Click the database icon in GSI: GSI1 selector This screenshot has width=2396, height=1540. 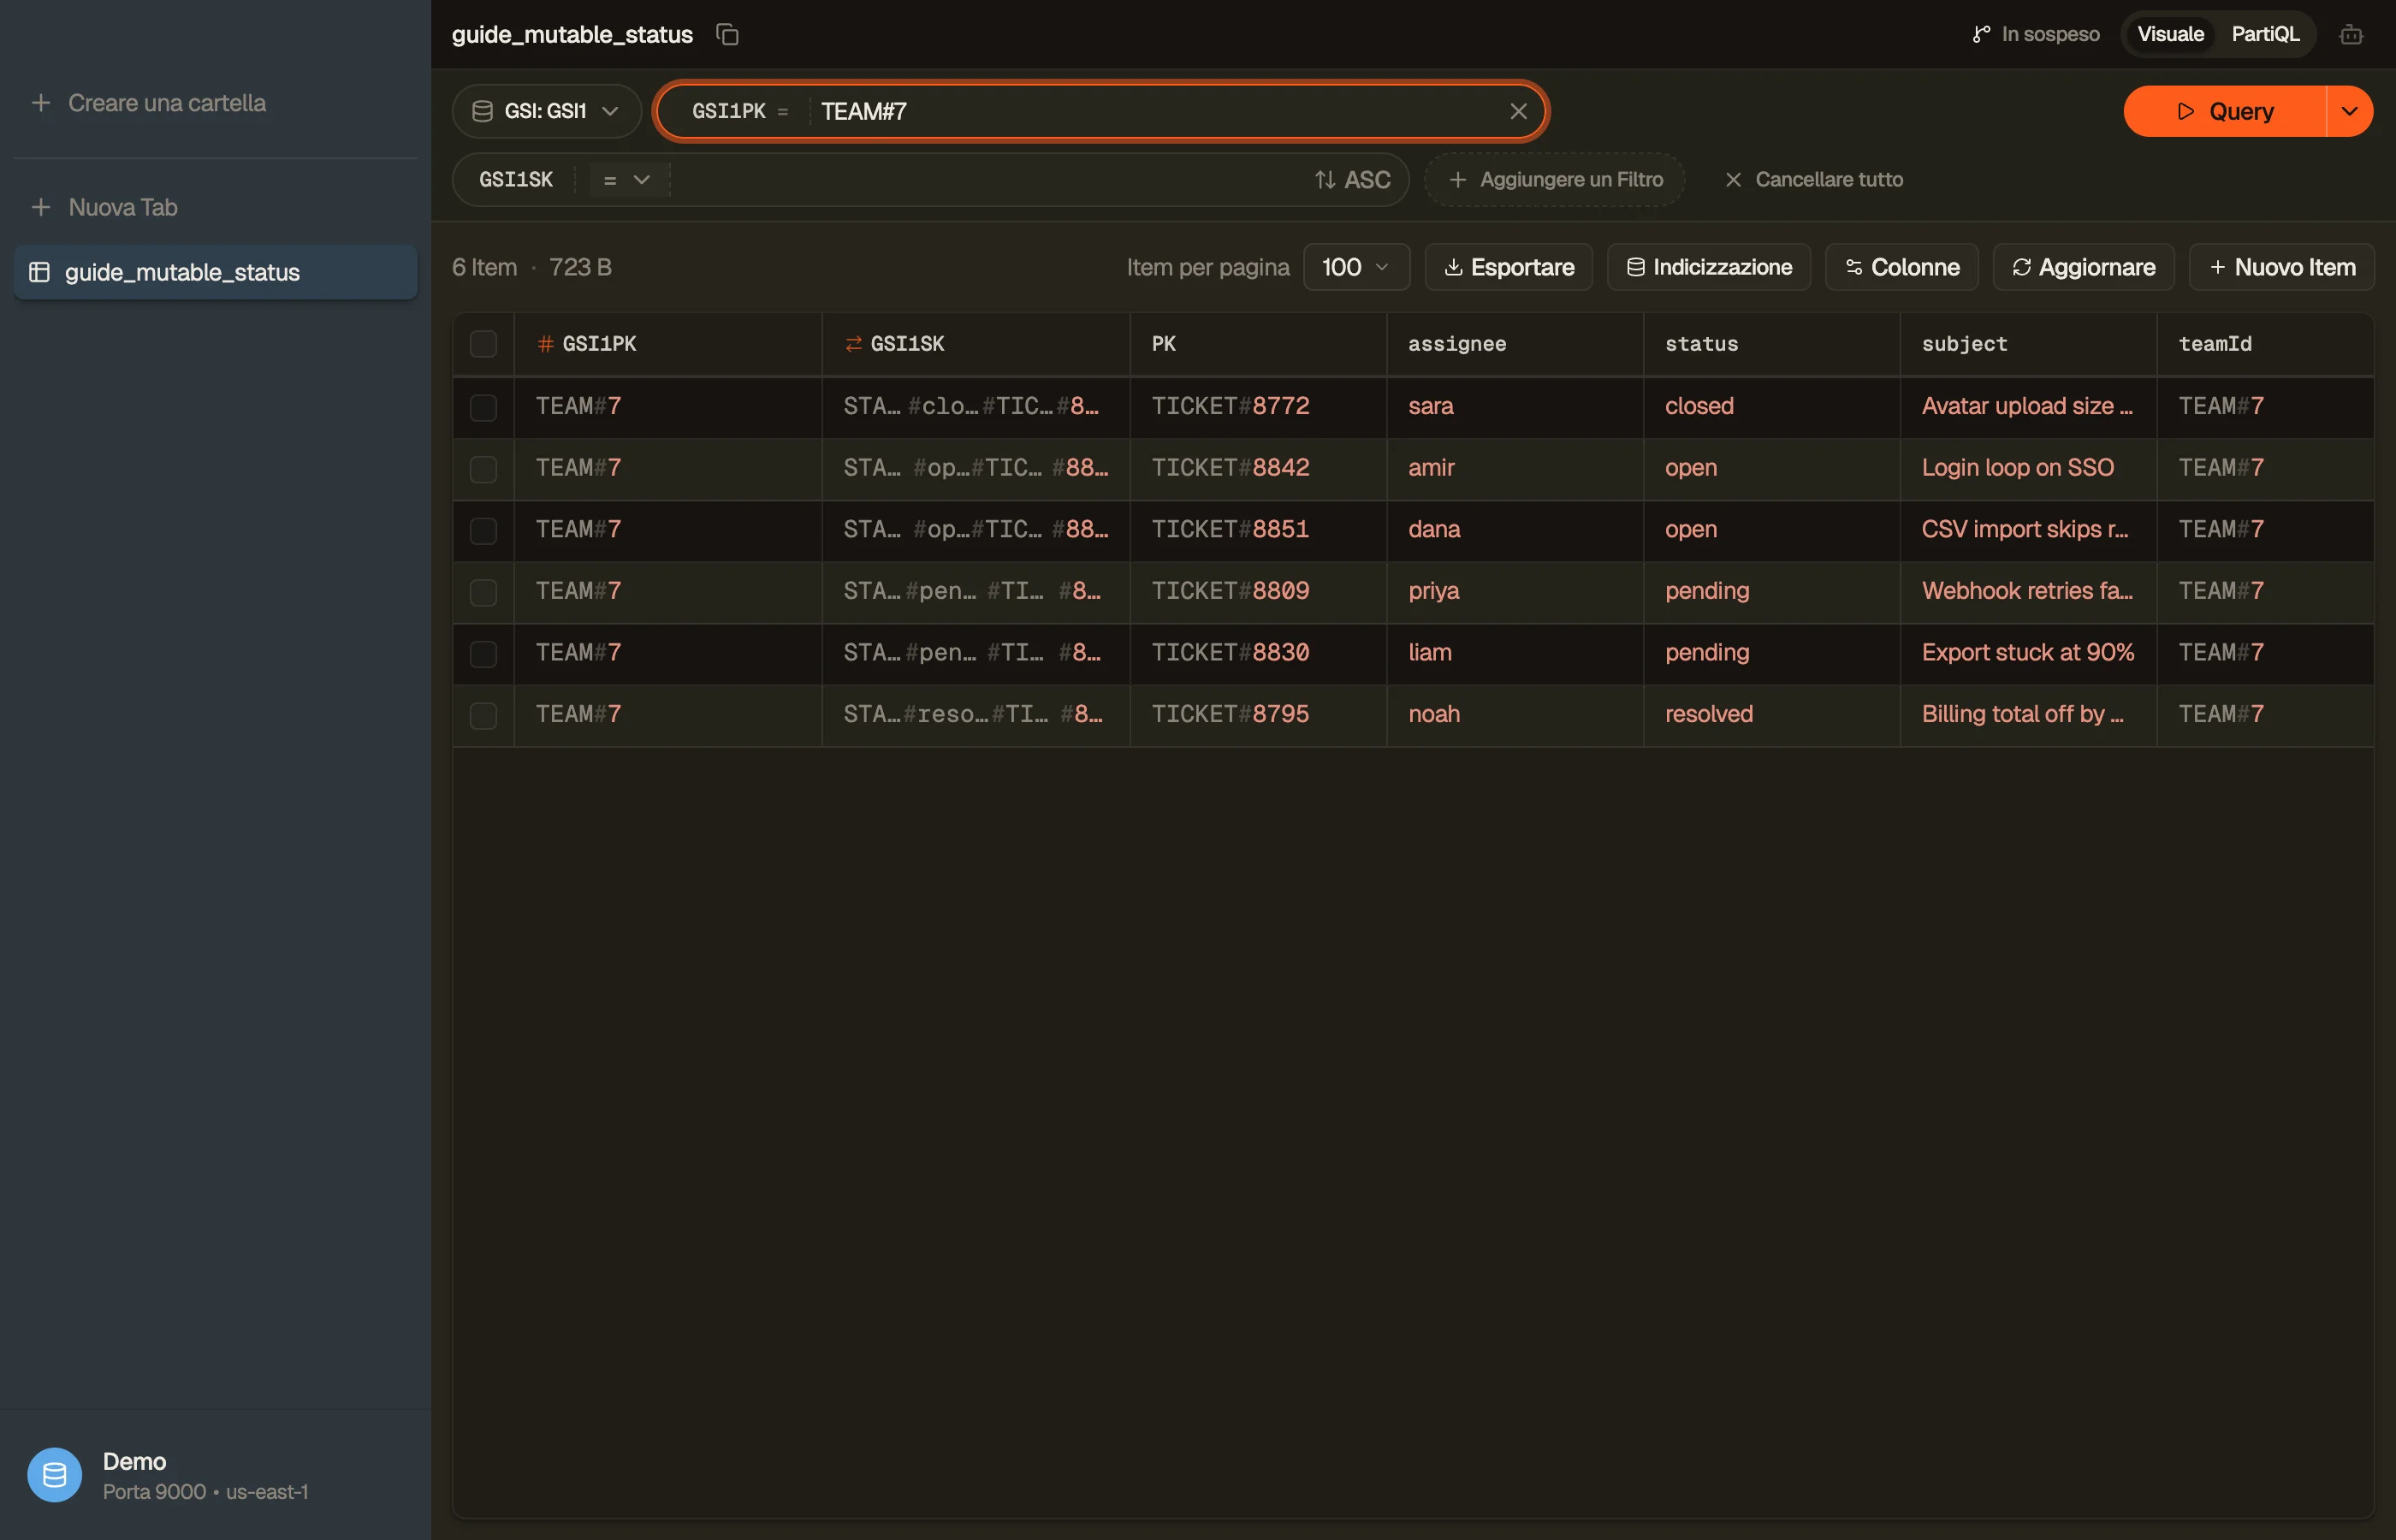tap(482, 111)
